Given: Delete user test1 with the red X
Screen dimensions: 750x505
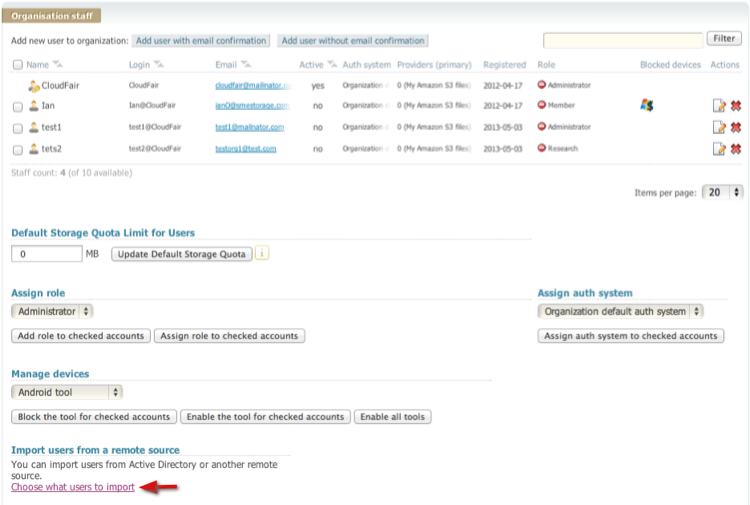Looking at the screenshot, I should tap(735, 127).
